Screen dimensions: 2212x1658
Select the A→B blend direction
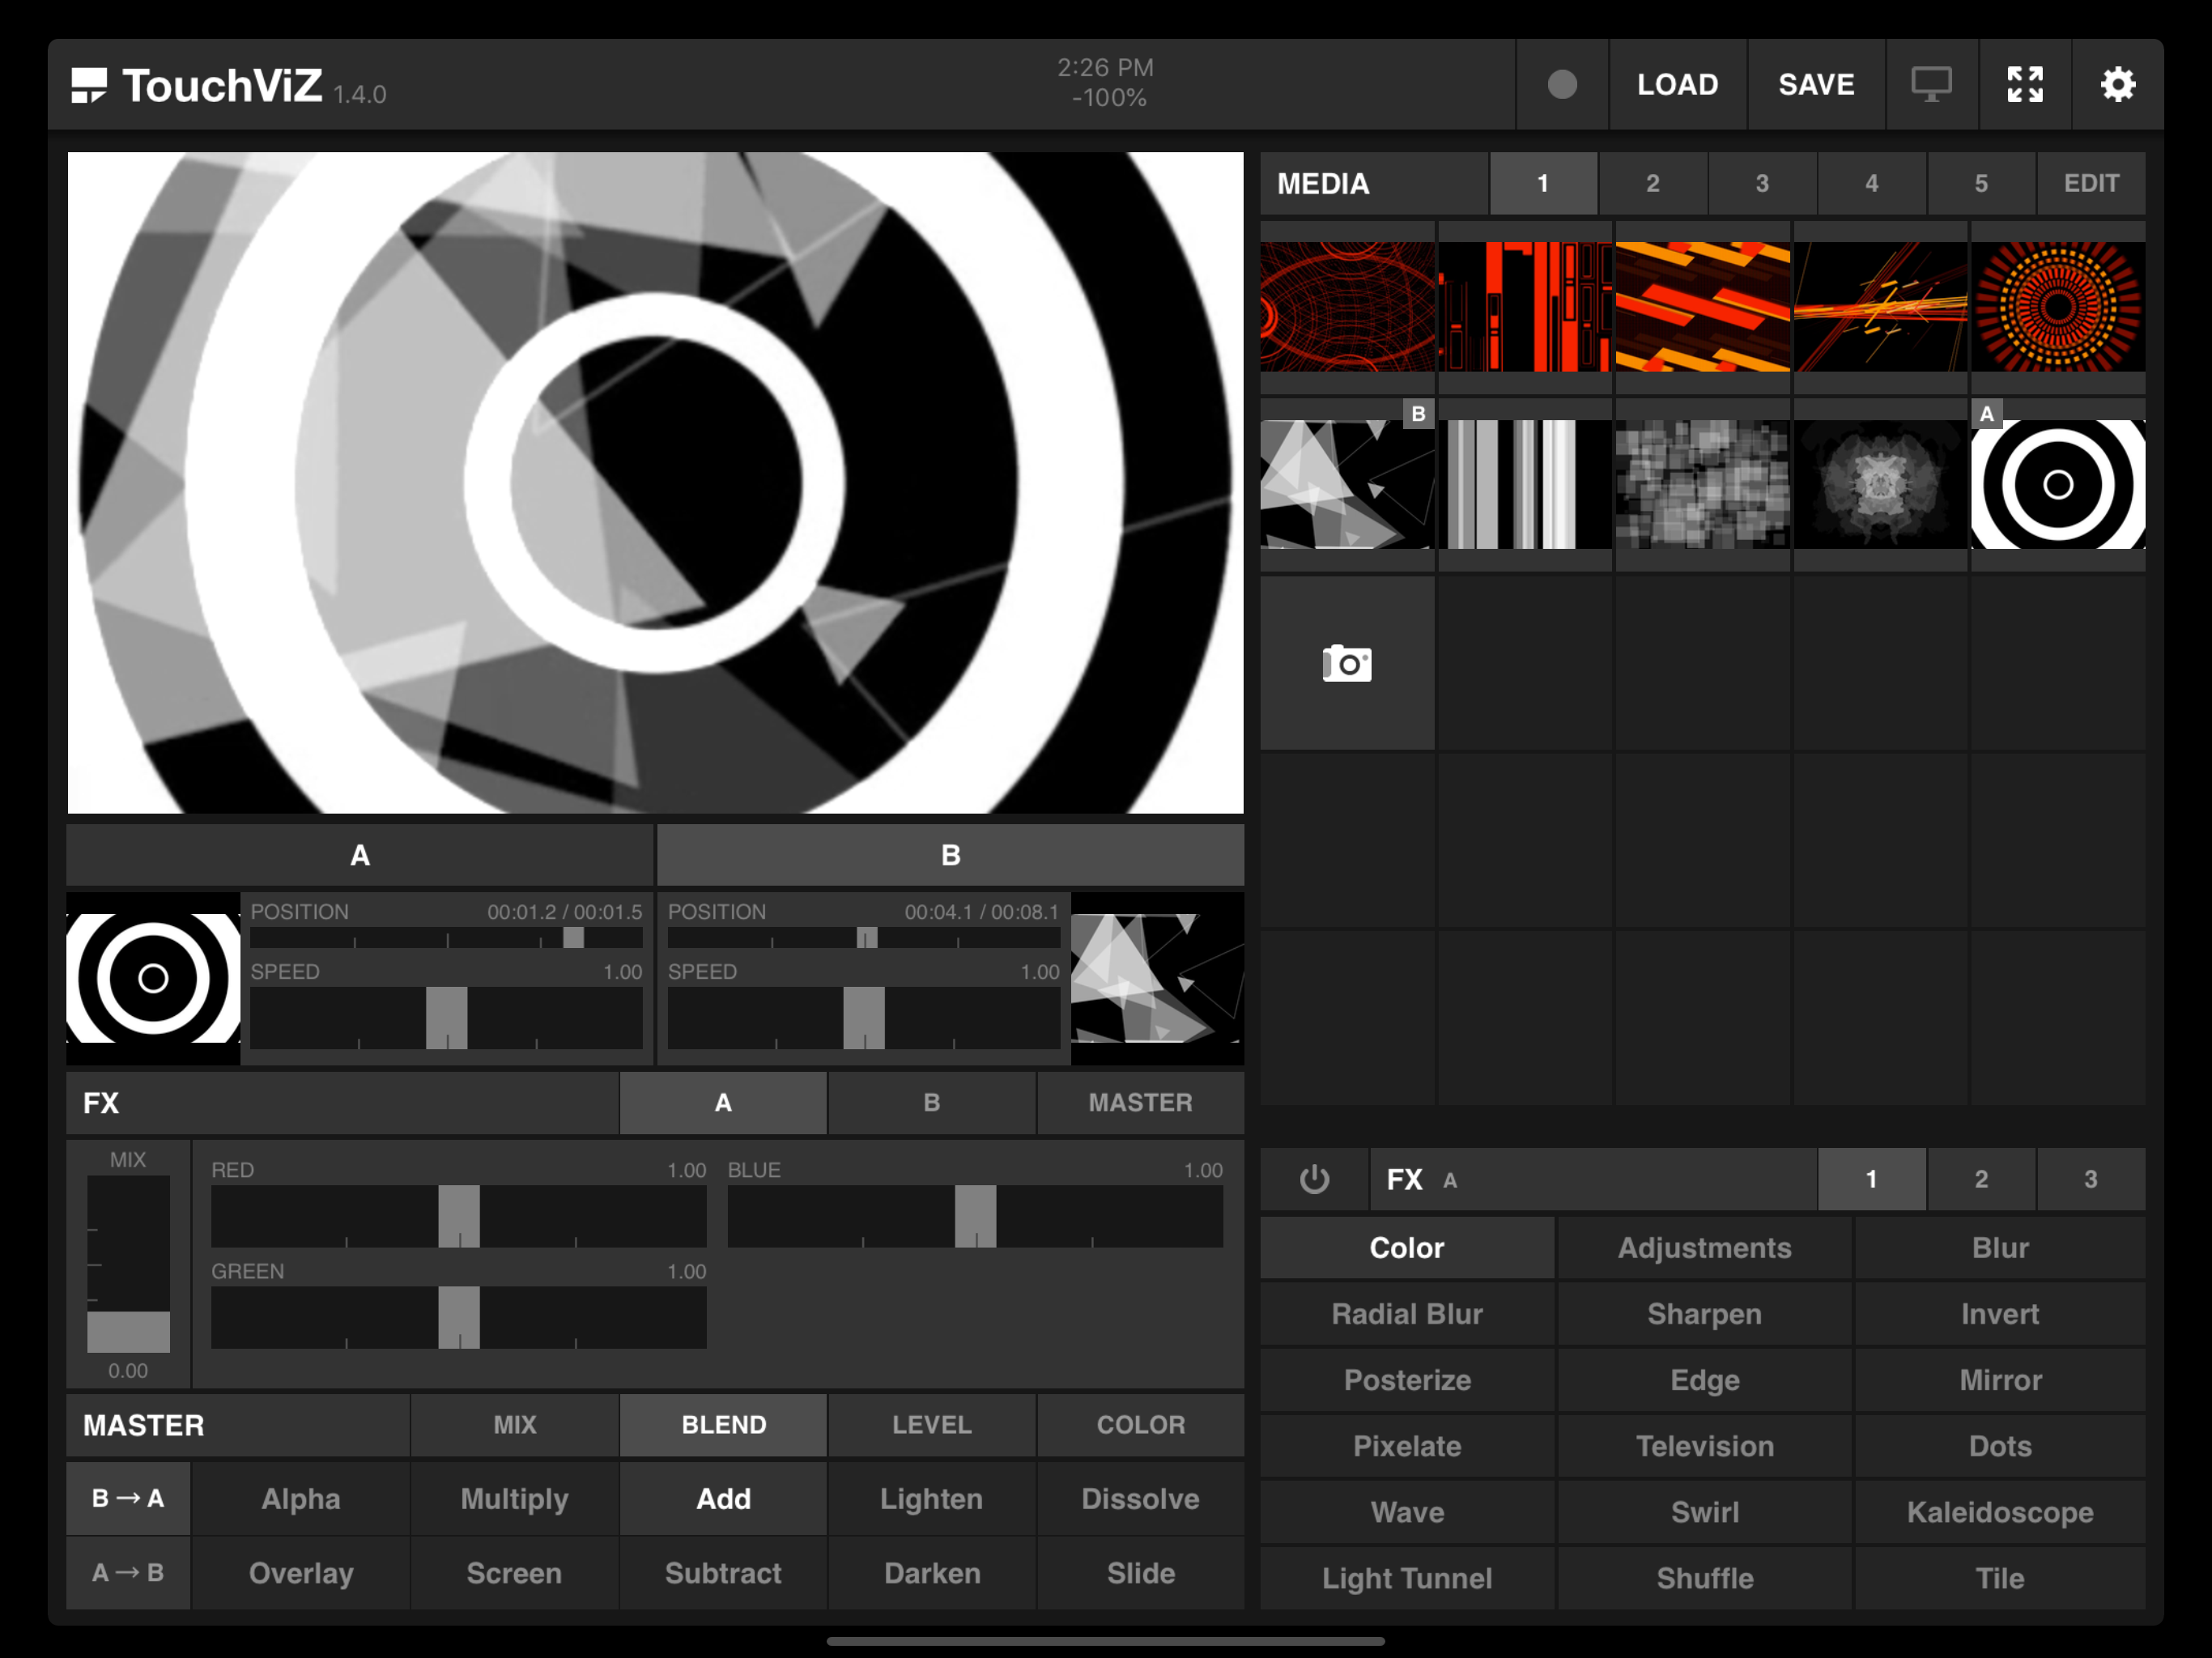point(128,1572)
